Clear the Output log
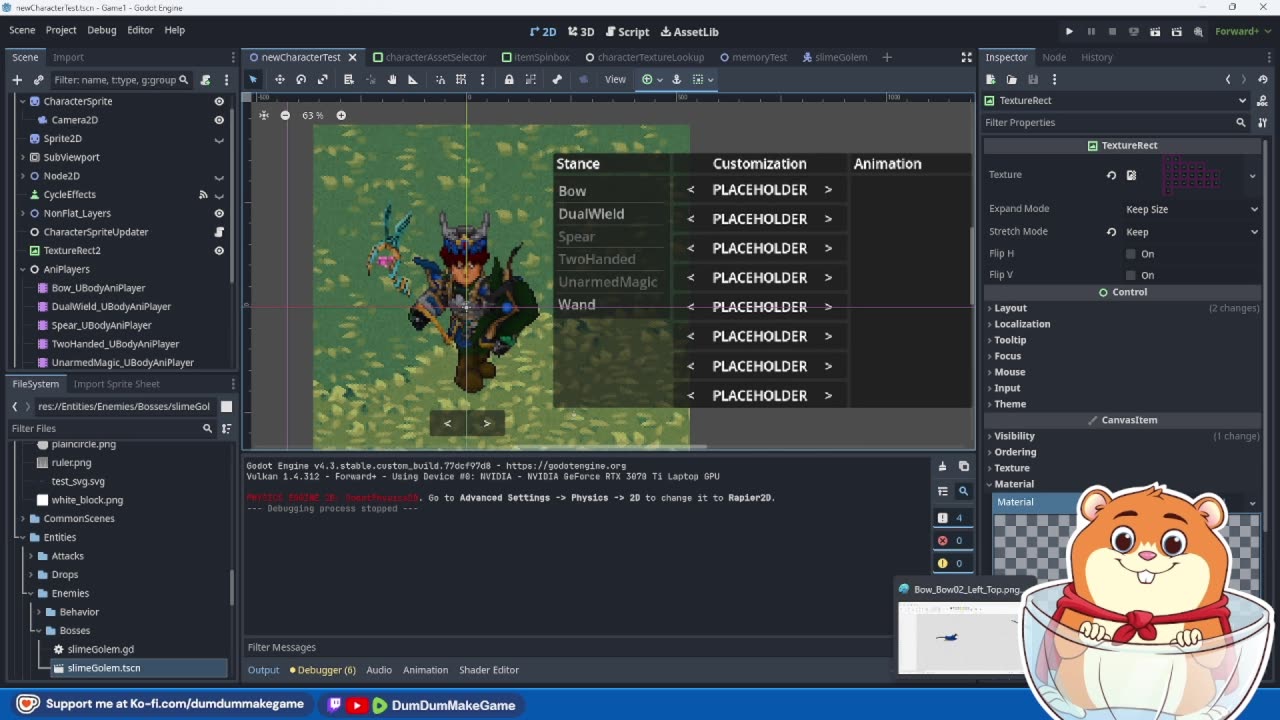Viewport: 1280px width, 720px height. pos(942,466)
